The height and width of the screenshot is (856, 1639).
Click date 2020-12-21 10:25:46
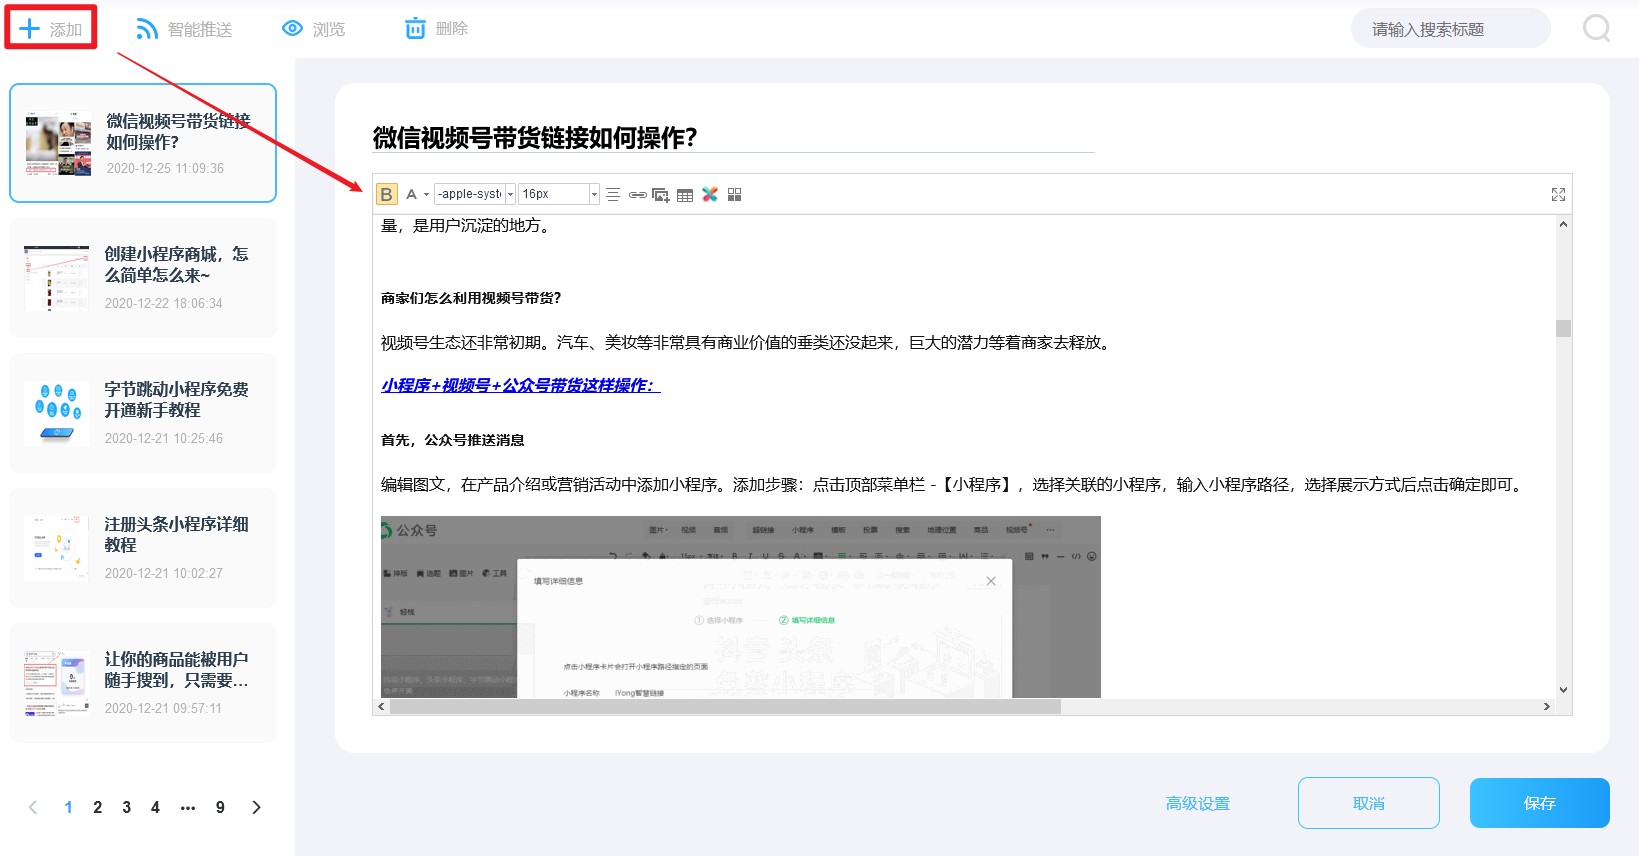pyautogui.click(x=164, y=438)
